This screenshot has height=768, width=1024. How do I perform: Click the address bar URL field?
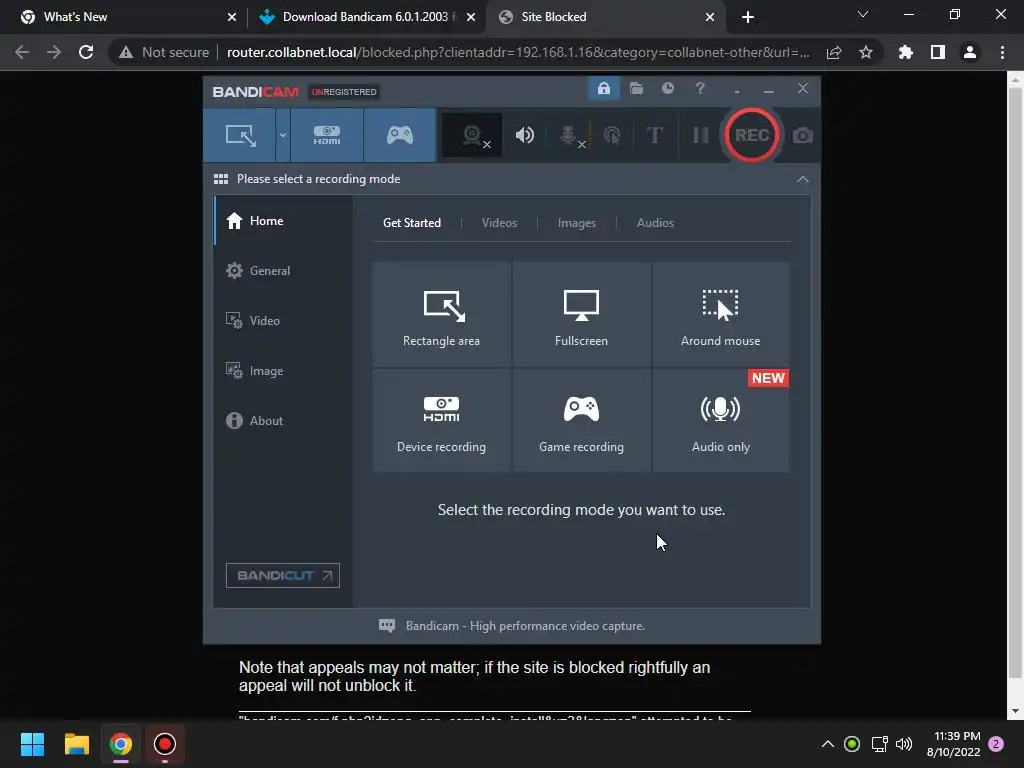point(518,52)
